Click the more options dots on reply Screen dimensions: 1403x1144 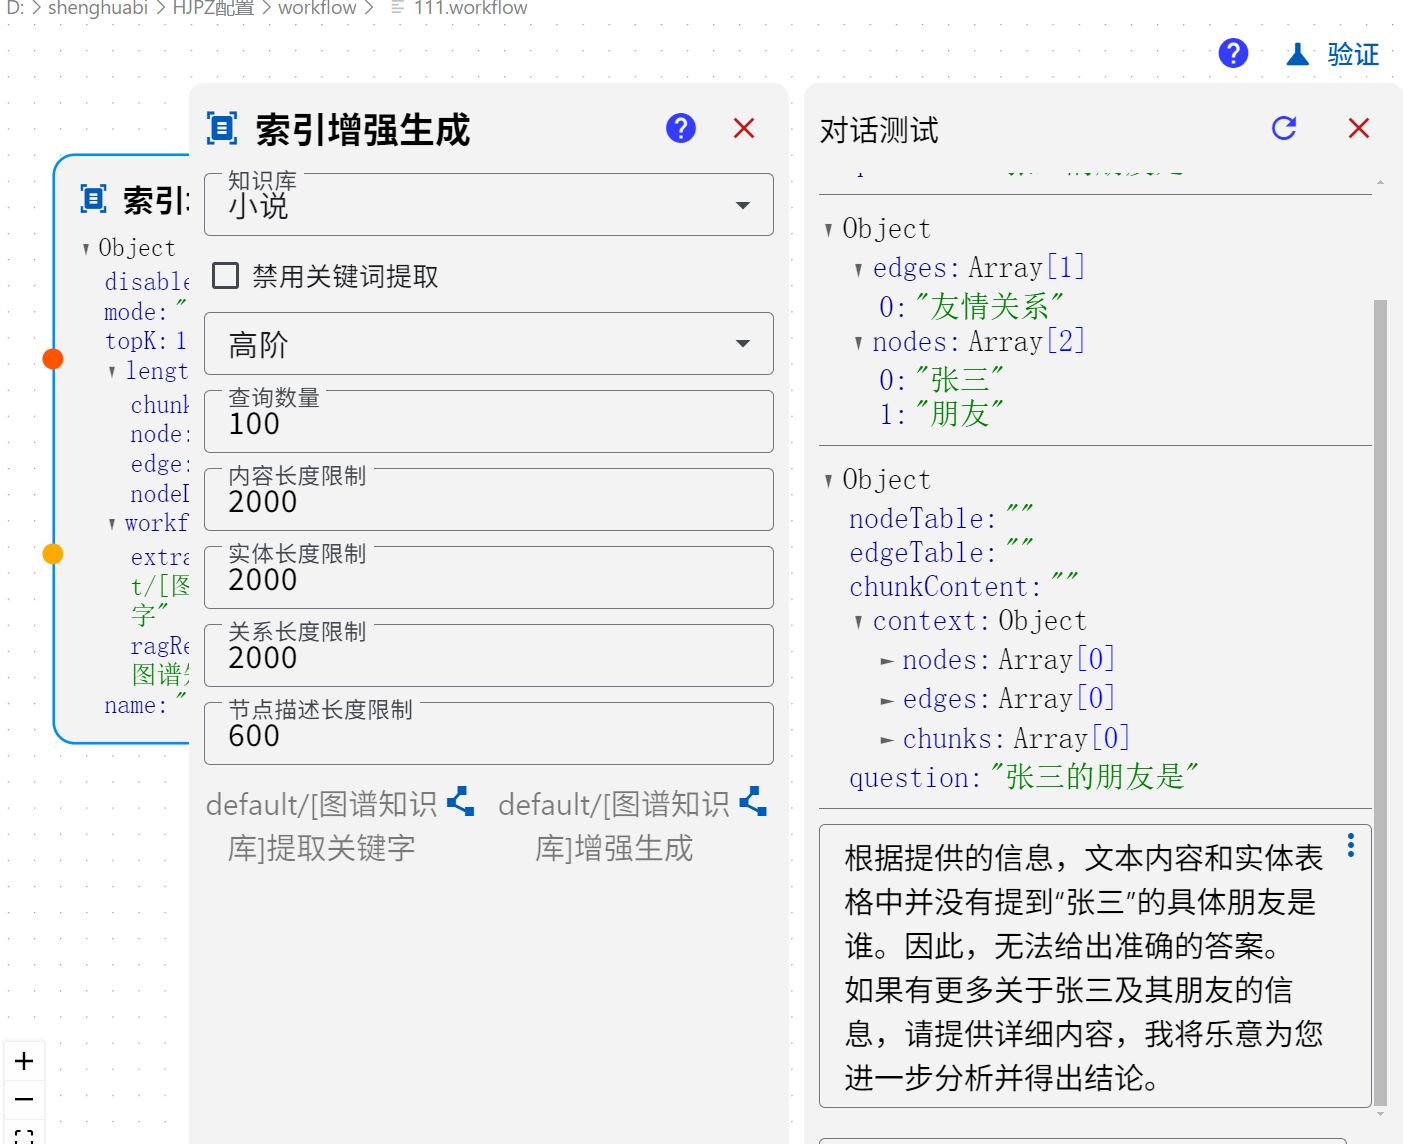(x=1350, y=846)
